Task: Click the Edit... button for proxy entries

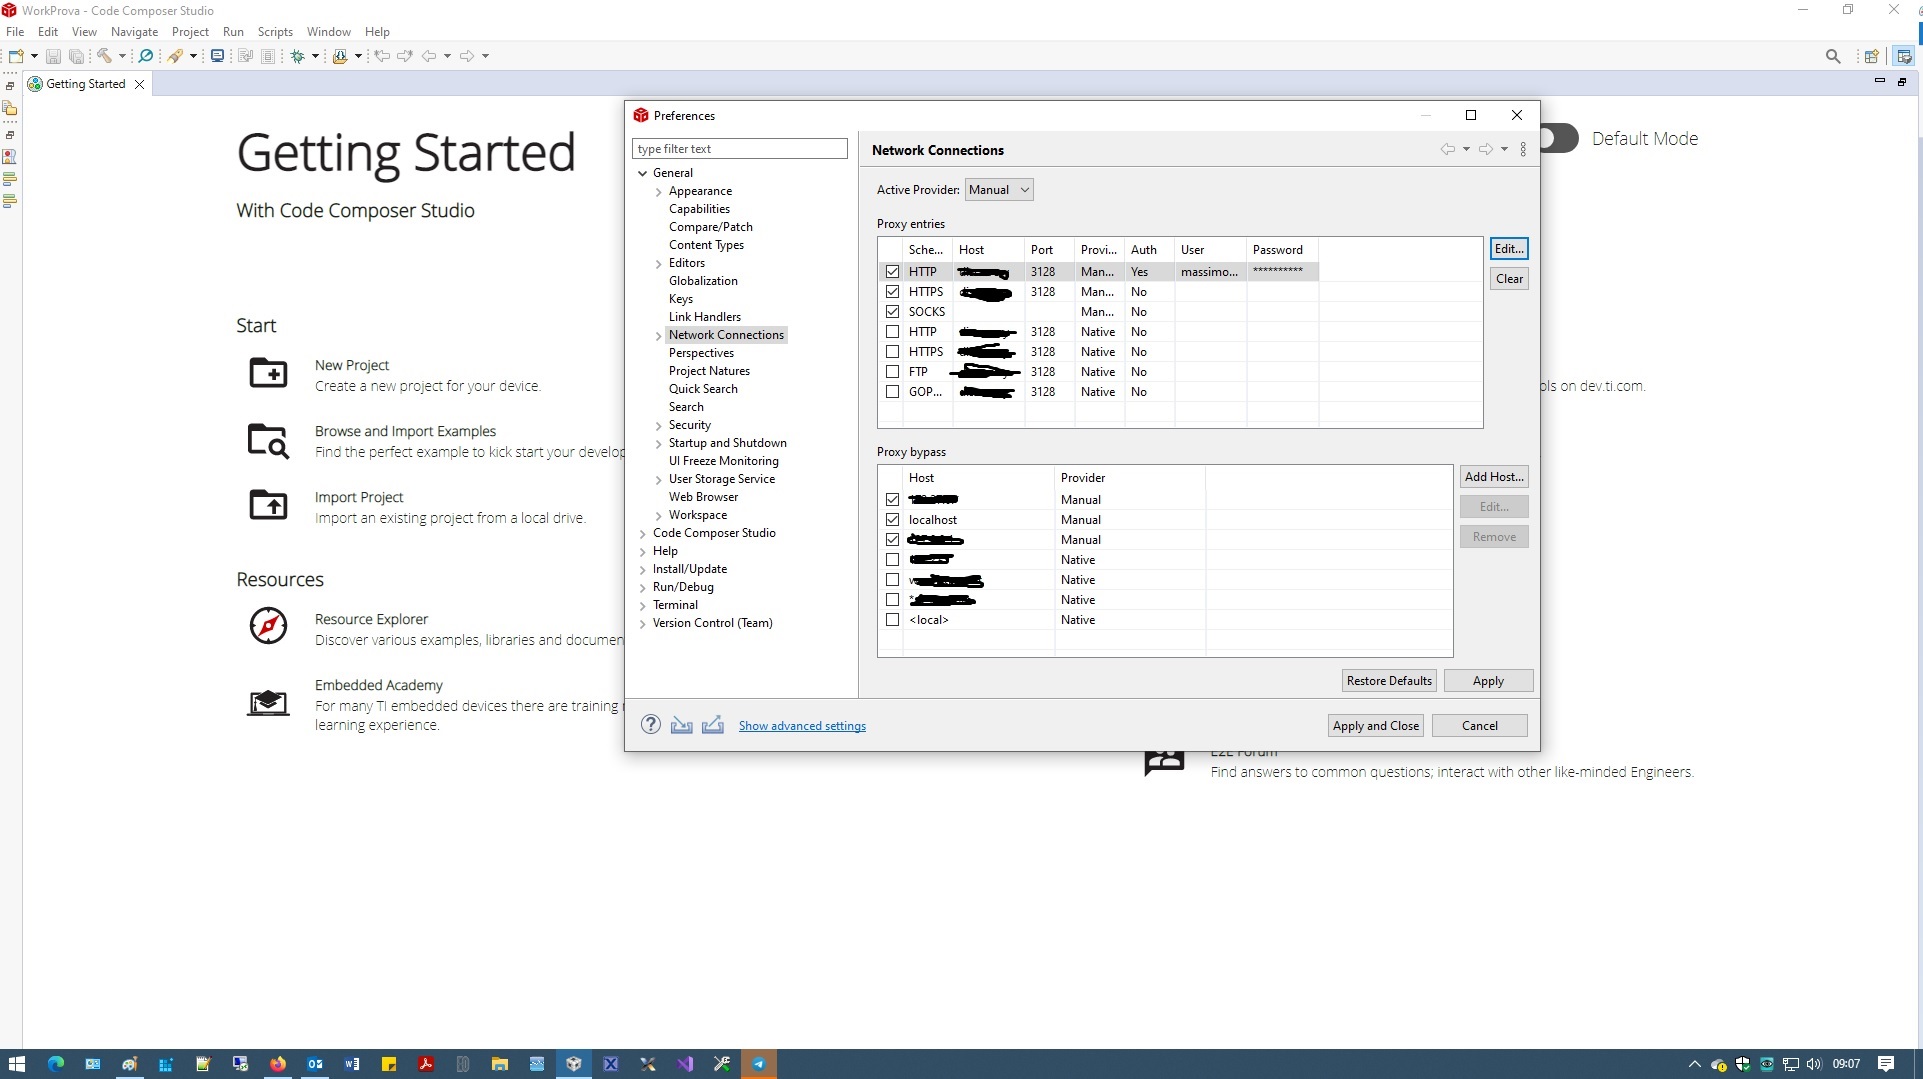Action: 1509,249
